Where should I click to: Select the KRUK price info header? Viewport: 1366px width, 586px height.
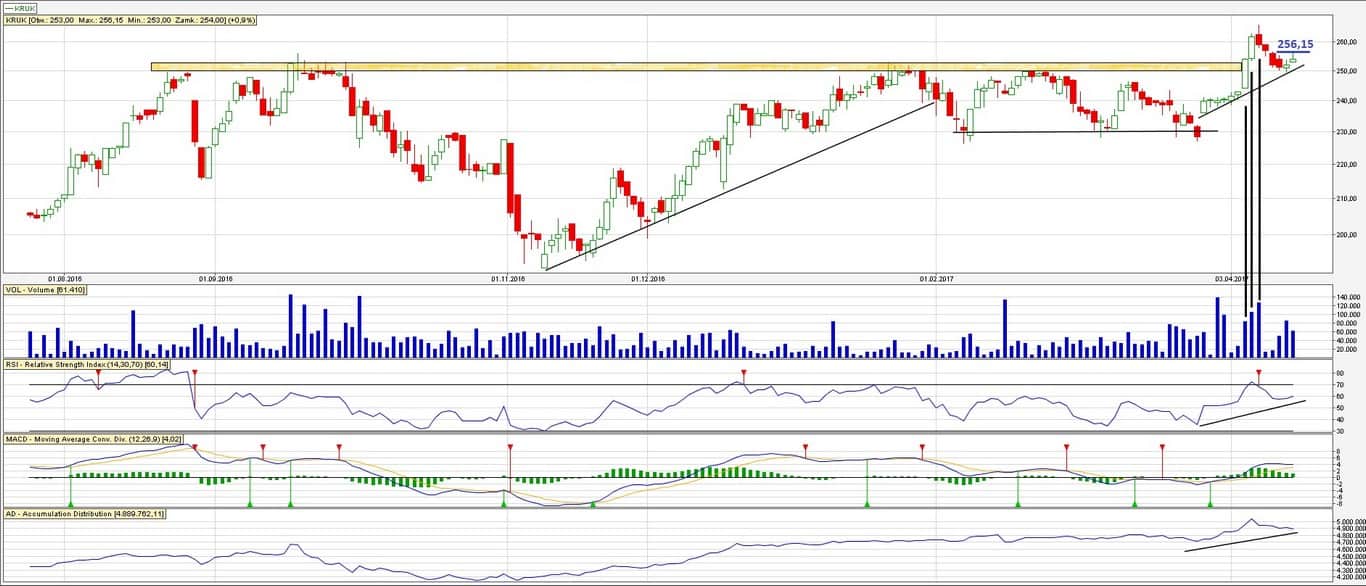130,19
